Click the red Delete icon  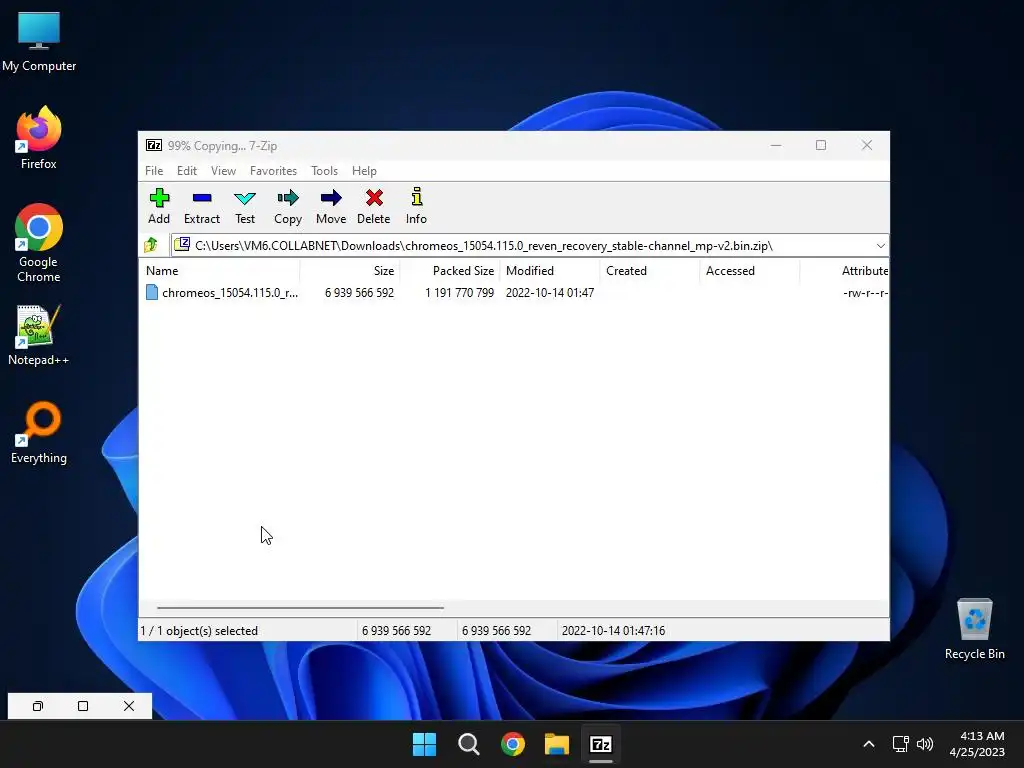click(374, 198)
